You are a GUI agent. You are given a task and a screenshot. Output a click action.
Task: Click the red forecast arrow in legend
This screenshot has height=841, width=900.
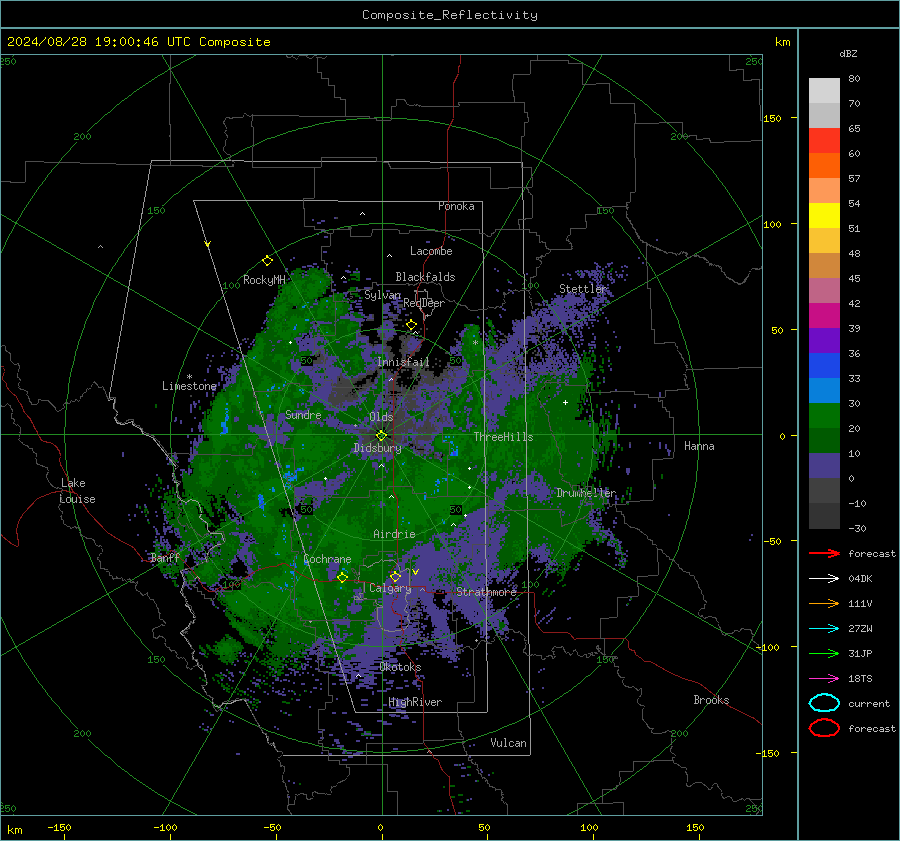coord(824,553)
